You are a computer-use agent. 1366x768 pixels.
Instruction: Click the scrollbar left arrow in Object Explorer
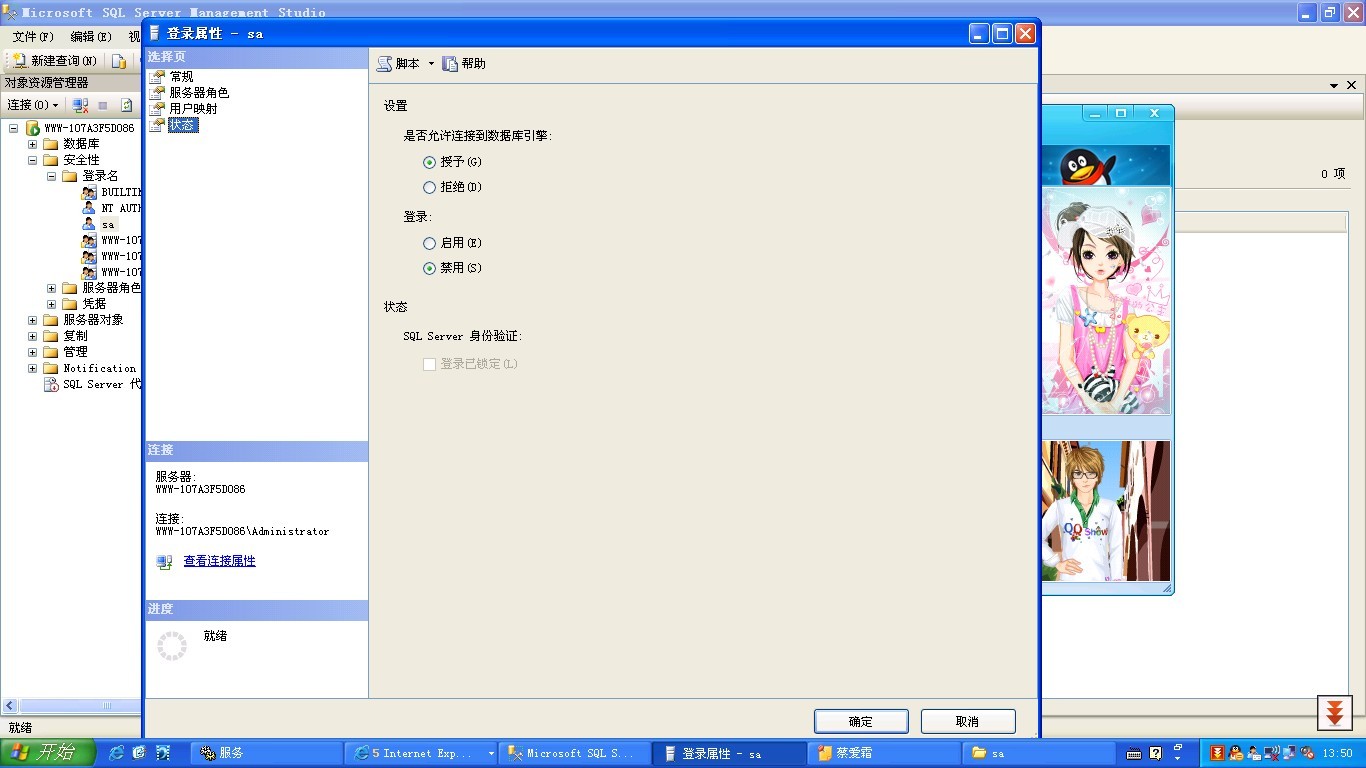coord(11,706)
